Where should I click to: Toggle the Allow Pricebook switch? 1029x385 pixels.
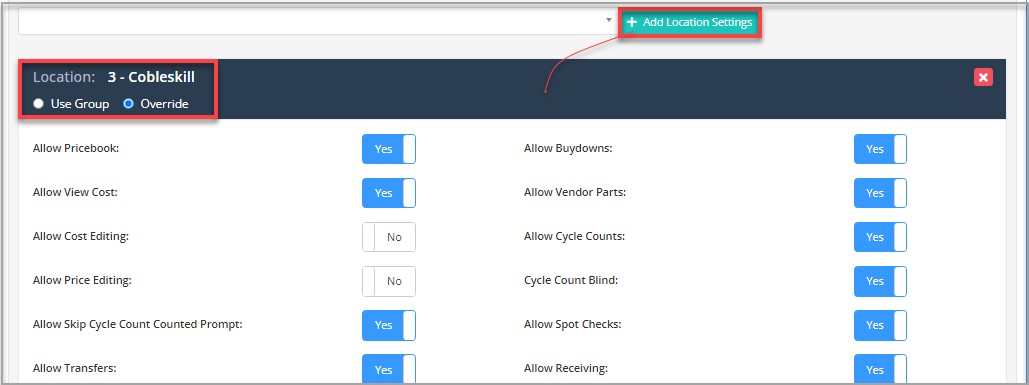click(388, 149)
